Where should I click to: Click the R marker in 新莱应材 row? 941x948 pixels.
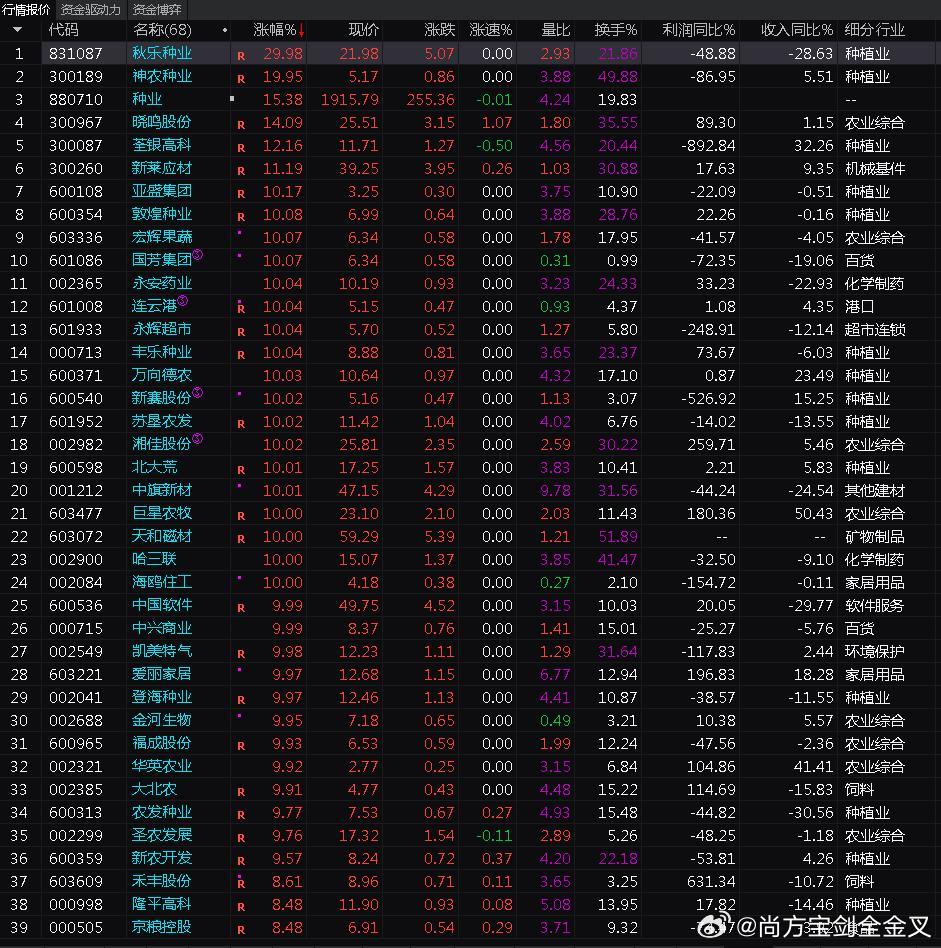[x=241, y=171]
